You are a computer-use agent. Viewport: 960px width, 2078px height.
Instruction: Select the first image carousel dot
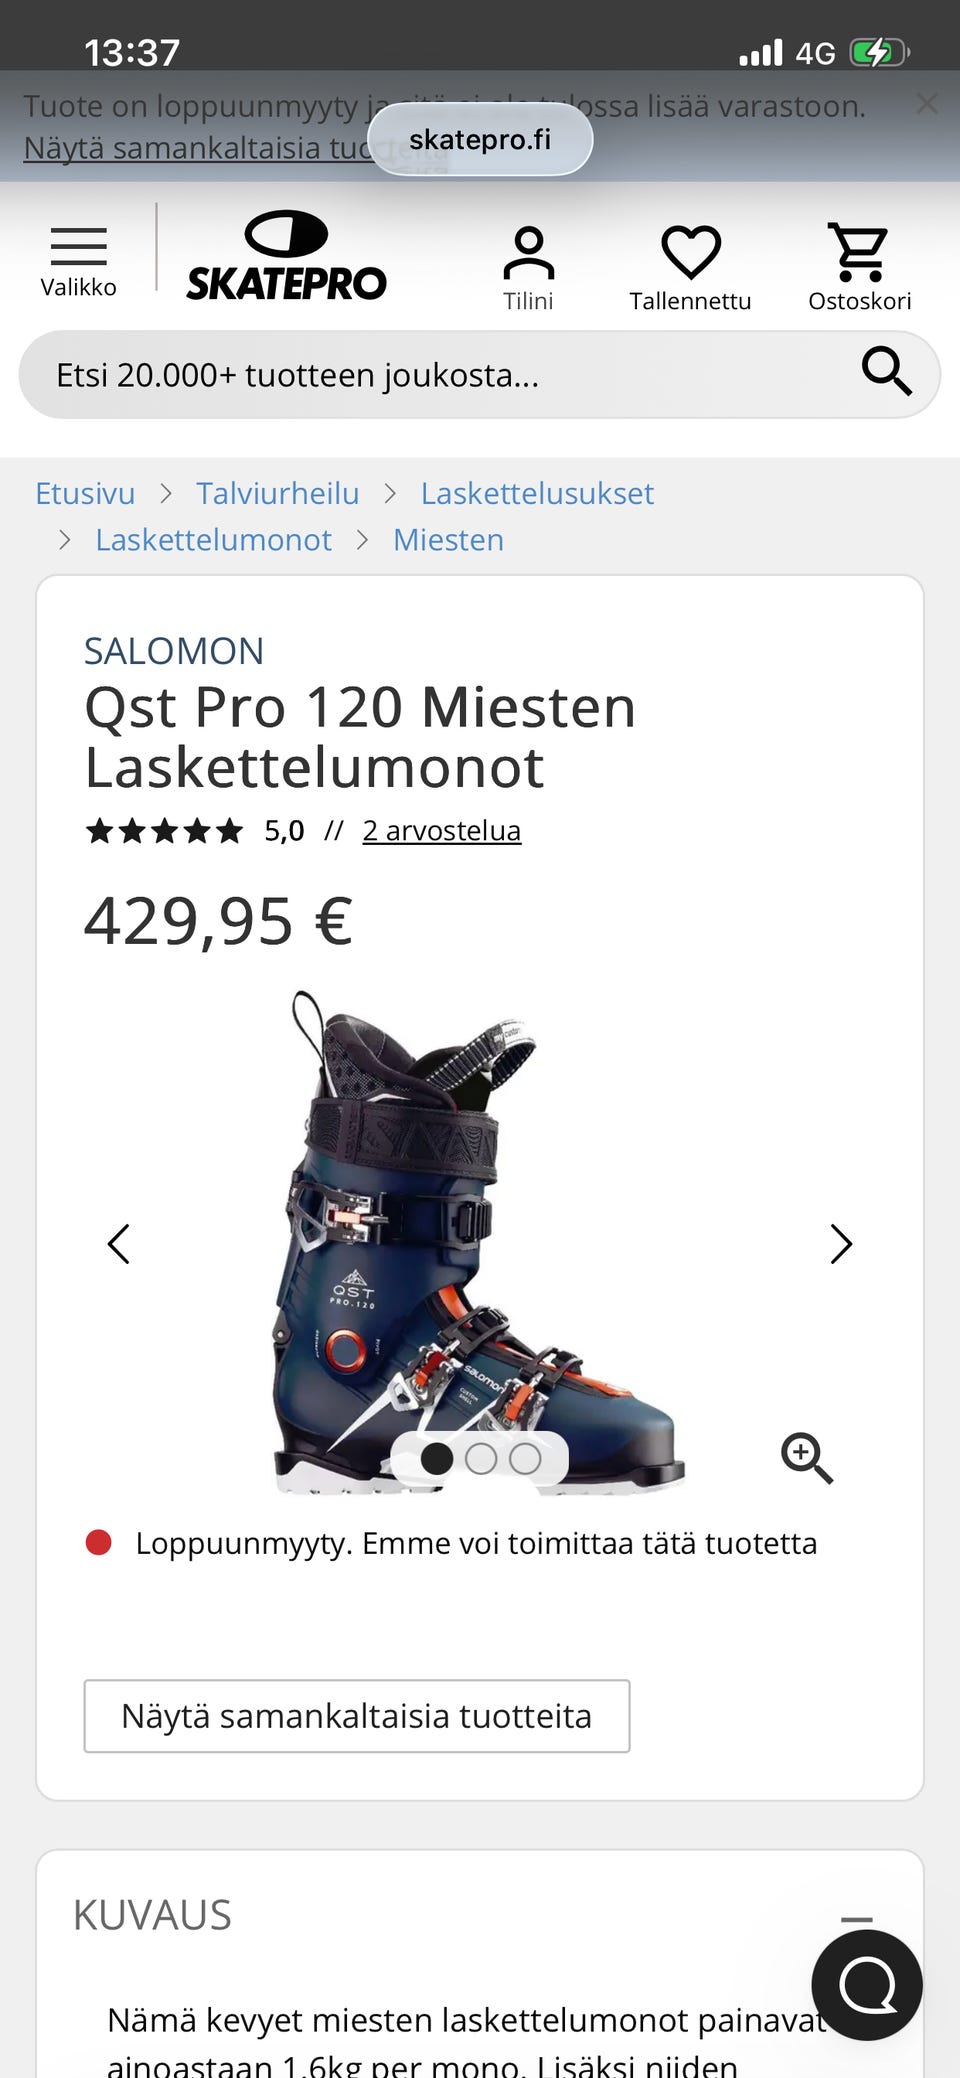click(437, 1459)
